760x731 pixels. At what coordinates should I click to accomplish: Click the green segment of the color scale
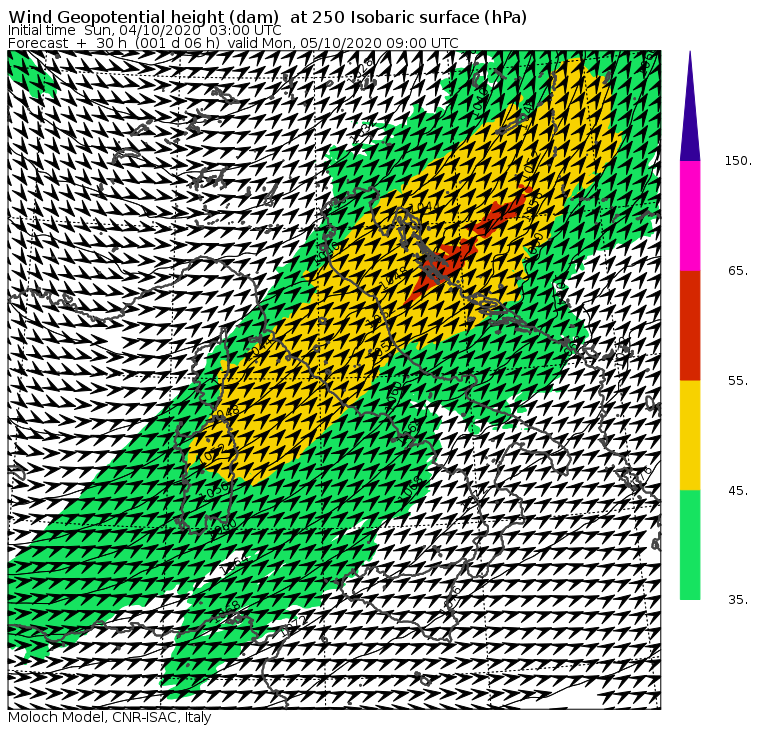[x=690, y=545]
